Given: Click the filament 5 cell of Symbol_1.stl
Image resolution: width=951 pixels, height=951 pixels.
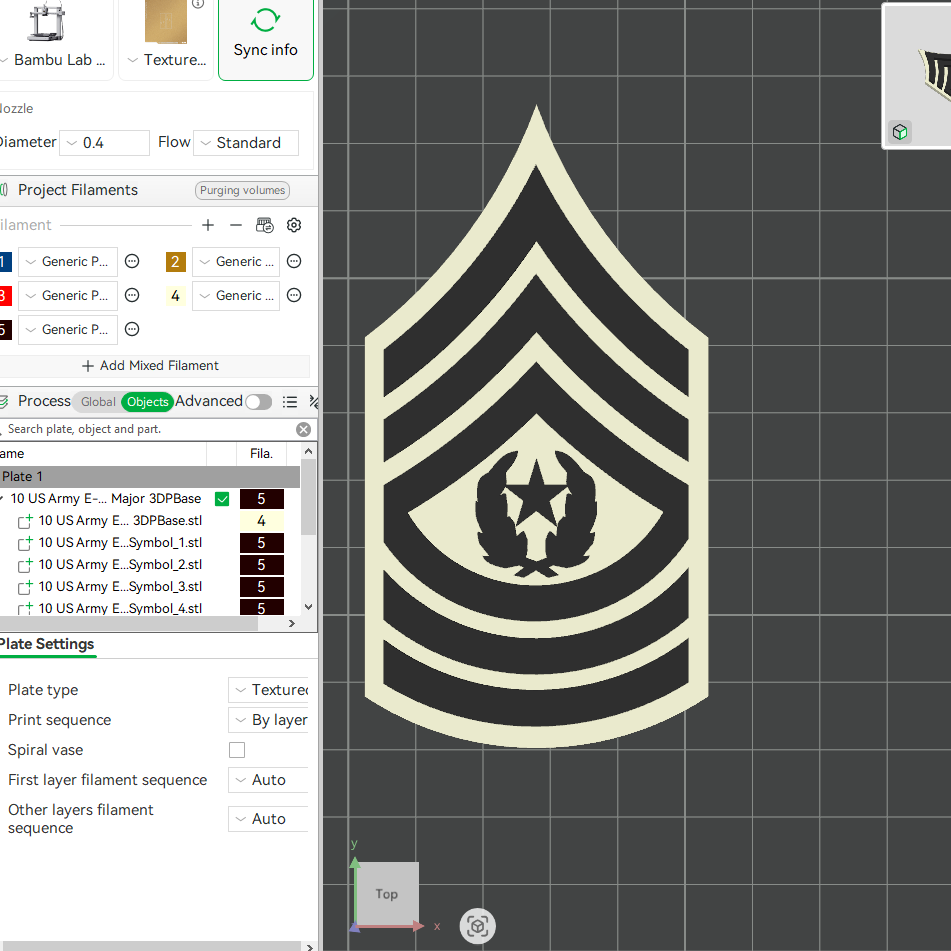Looking at the screenshot, I should click(261, 543).
